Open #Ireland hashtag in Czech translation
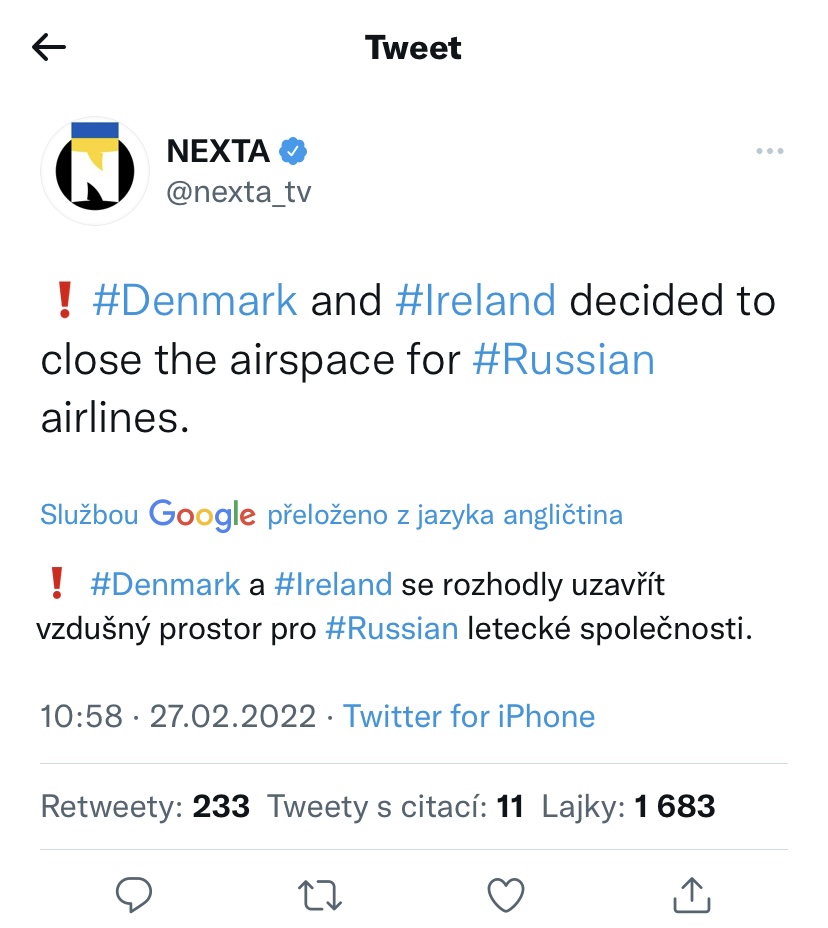 332,583
